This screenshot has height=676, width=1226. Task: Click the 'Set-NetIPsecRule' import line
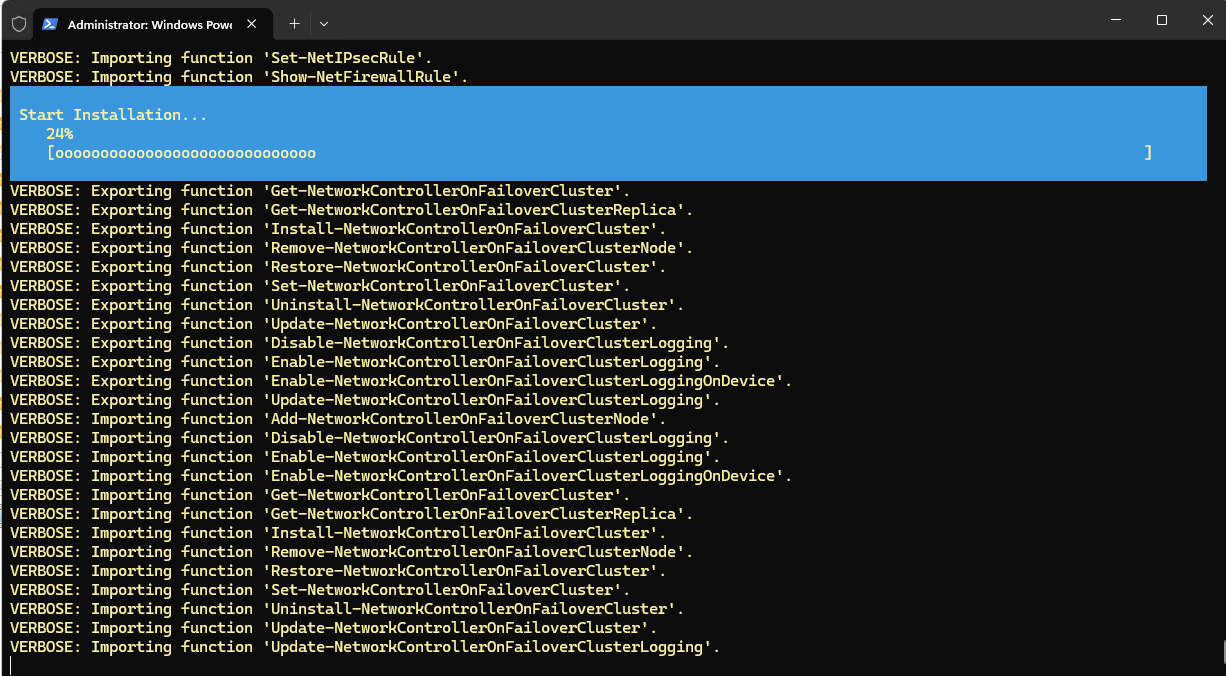[x=221, y=58]
